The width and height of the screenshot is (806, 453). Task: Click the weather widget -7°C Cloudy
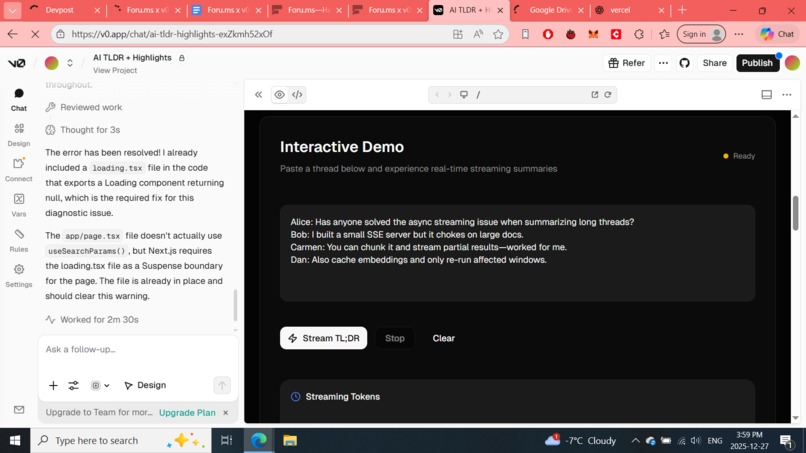580,440
